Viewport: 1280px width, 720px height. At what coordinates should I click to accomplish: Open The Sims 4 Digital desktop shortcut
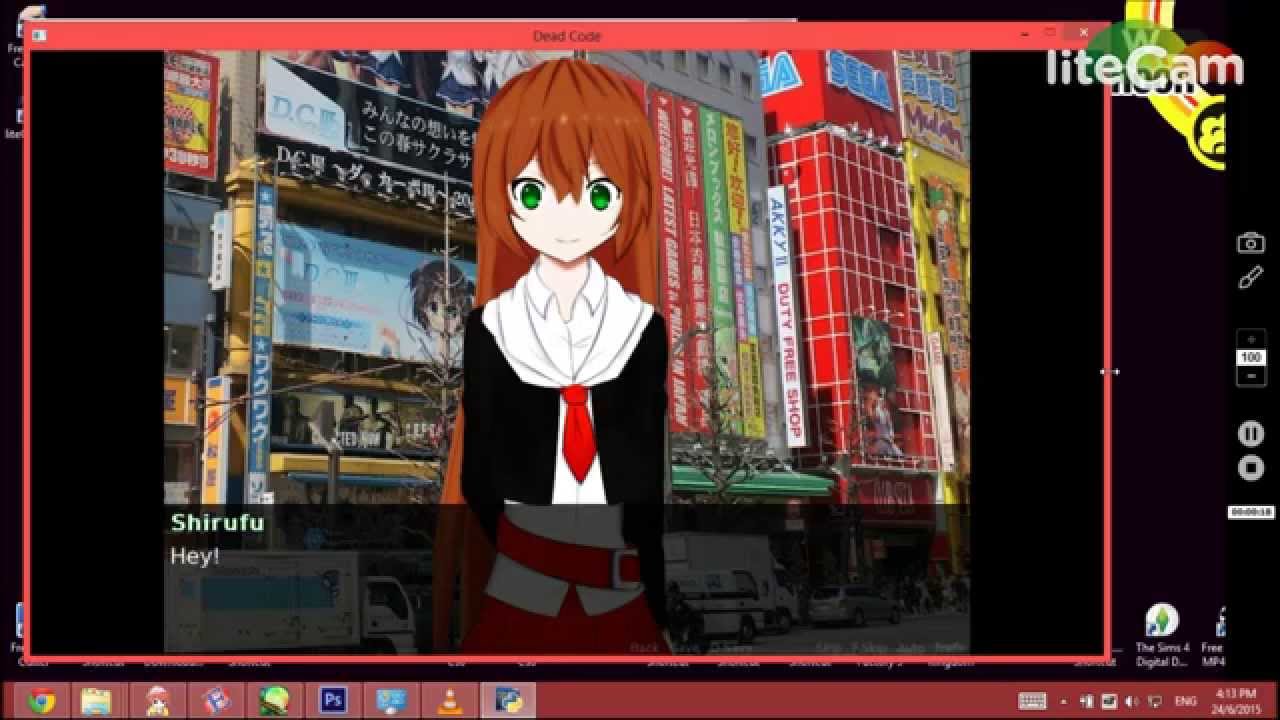(x=1162, y=634)
